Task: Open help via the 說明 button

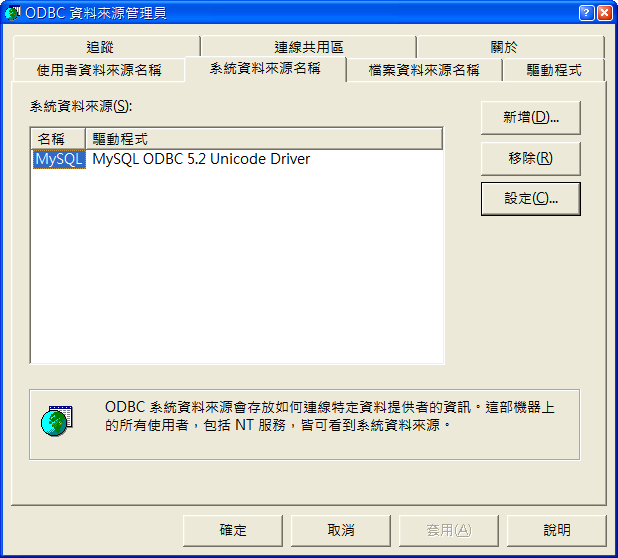Action: [x=557, y=530]
